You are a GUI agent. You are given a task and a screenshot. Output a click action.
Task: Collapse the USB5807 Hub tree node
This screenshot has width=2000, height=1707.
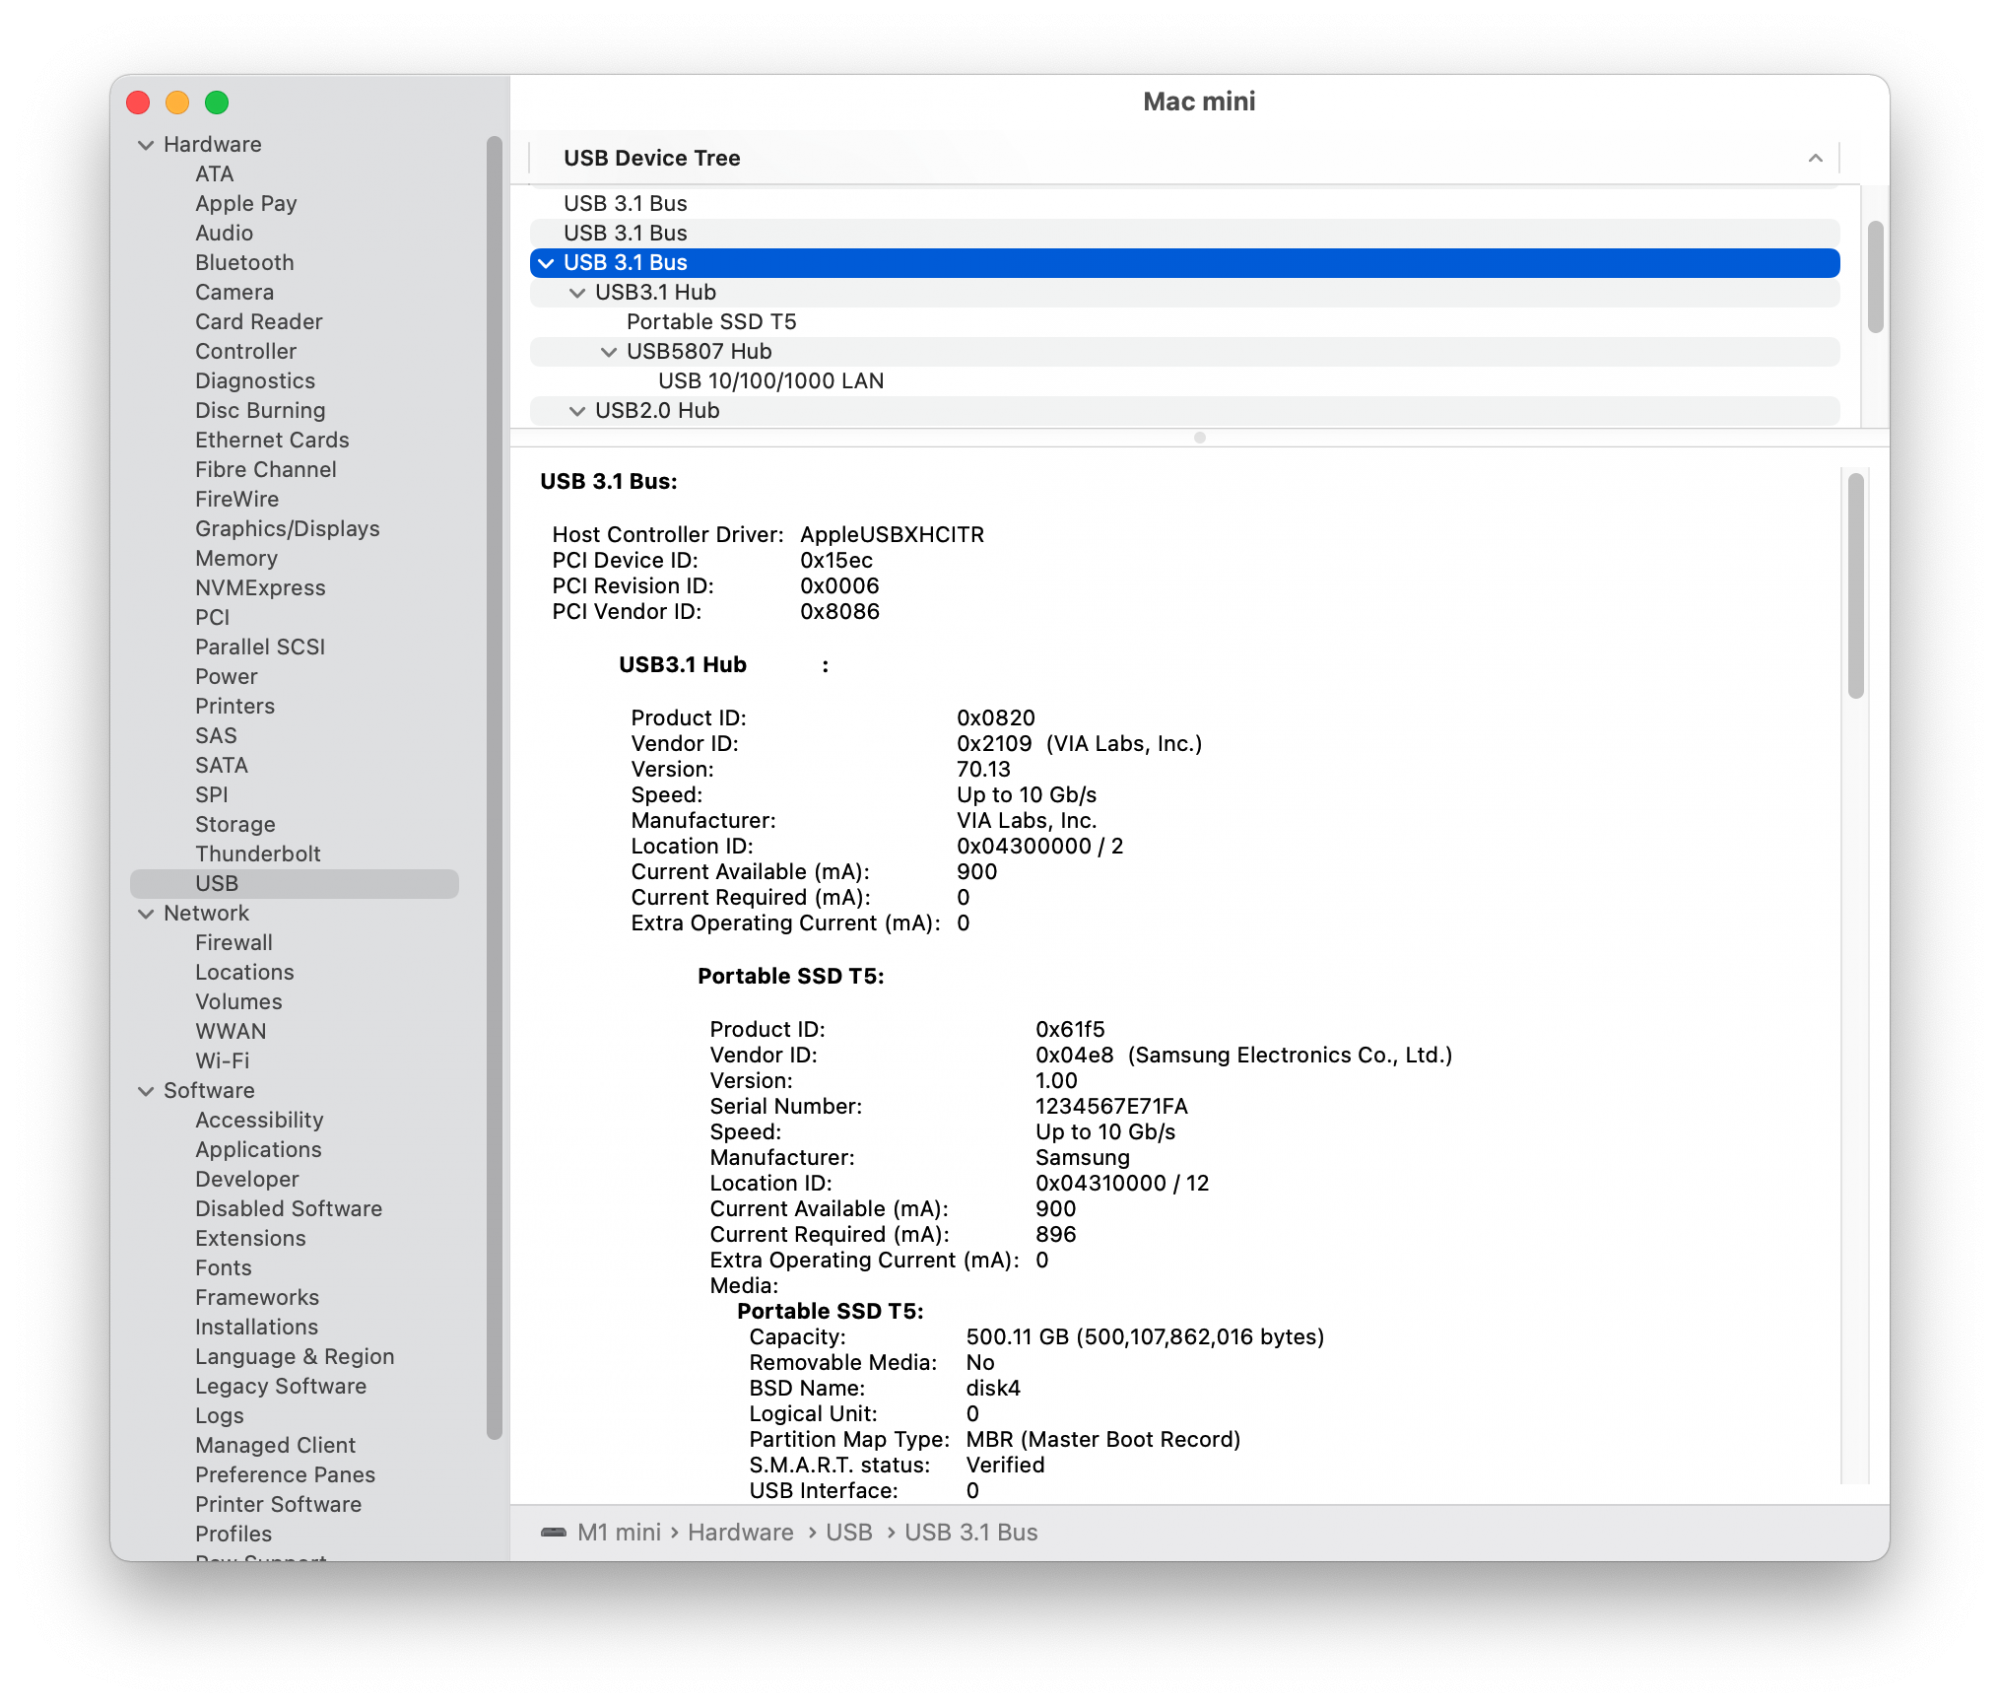point(608,352)
